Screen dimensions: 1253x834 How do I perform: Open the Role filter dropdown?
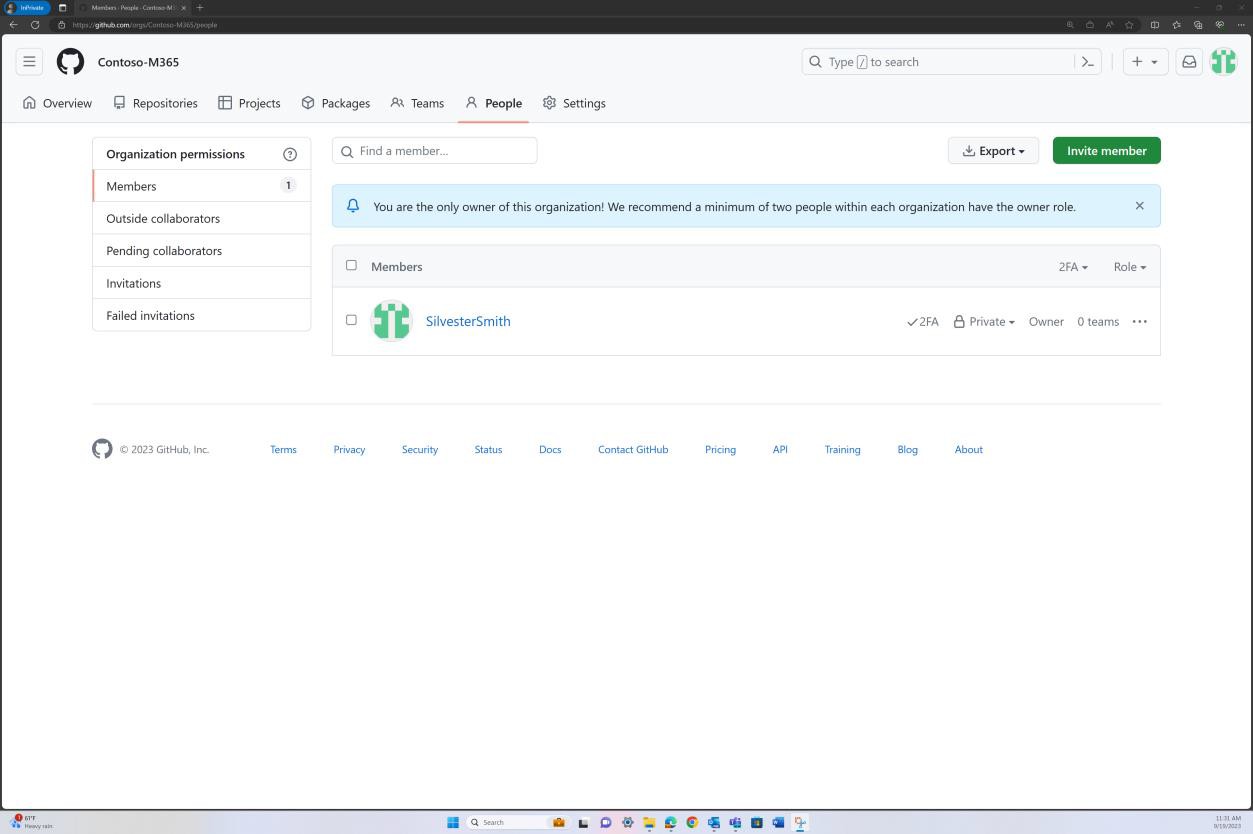coord(1129,266)
